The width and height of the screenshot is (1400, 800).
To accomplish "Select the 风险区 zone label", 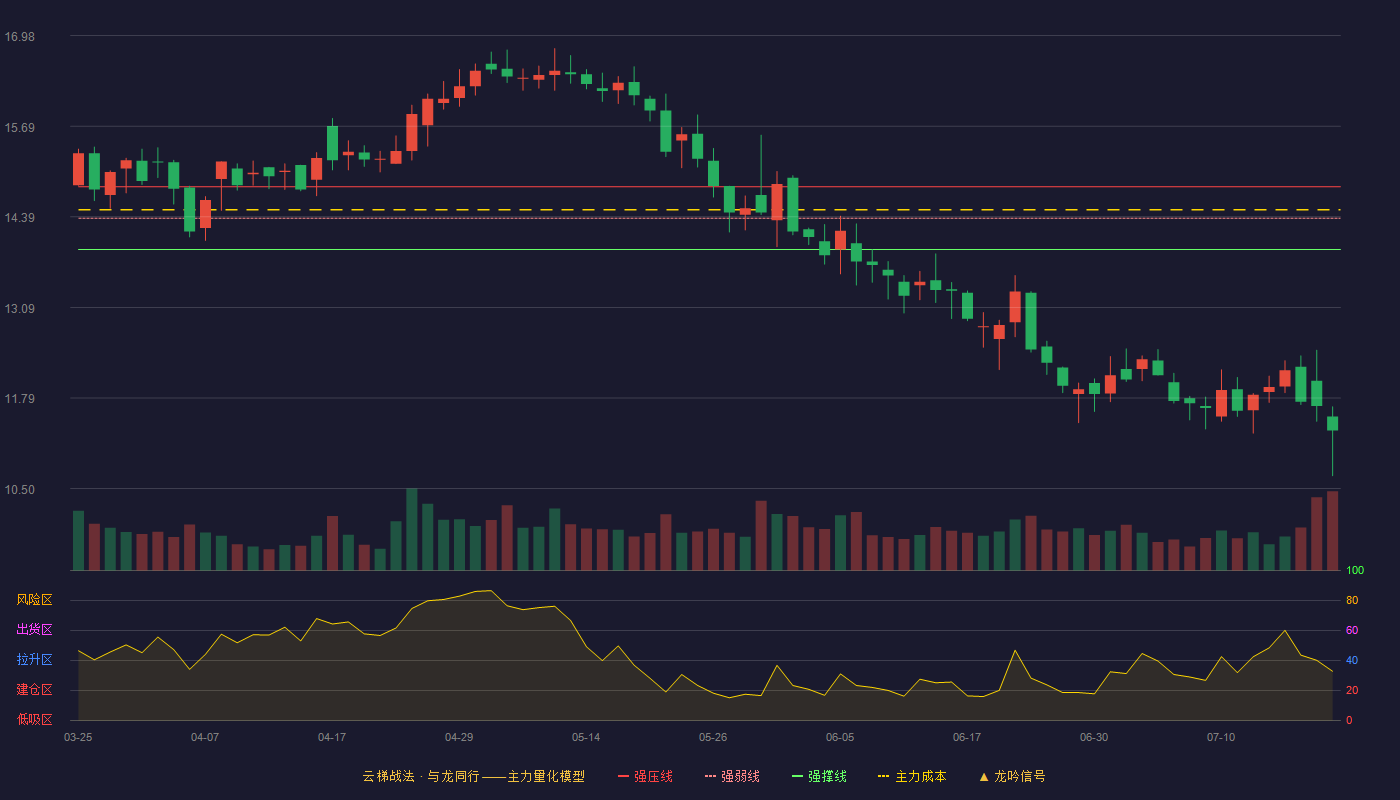I will point(34,600).
